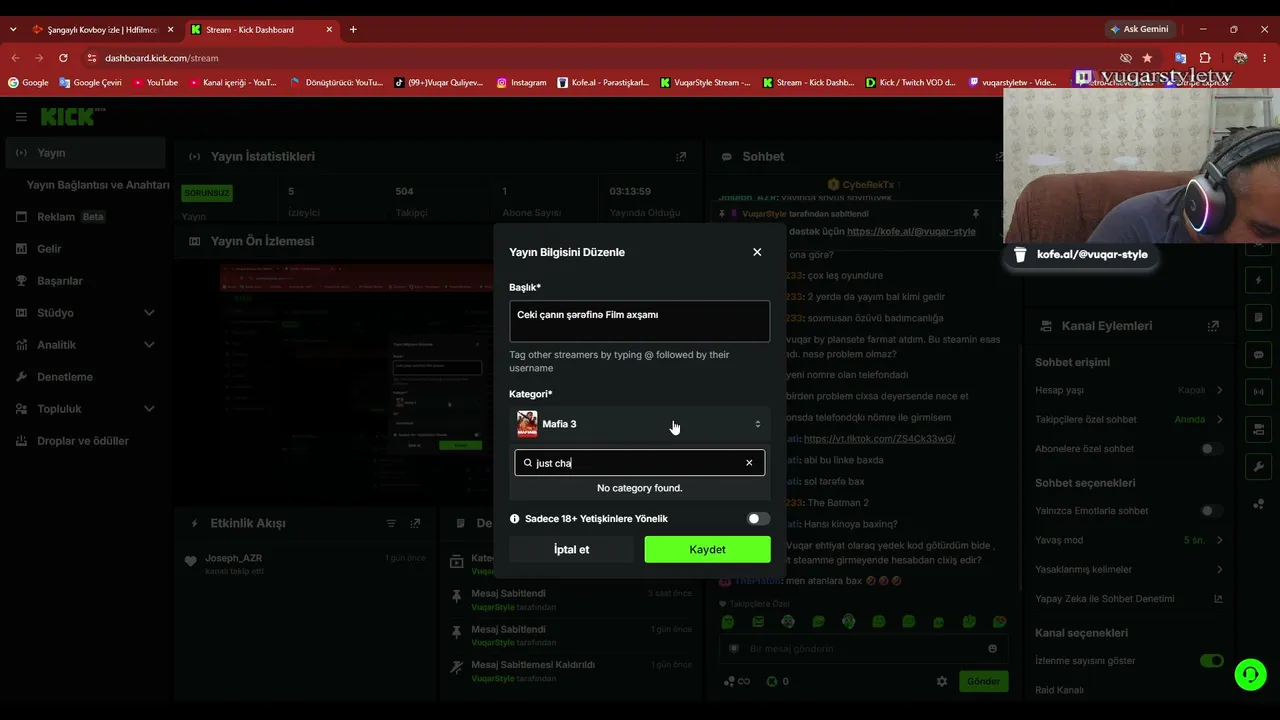Click the note icon in right rail
The width and height of the screenshot is (1280, 720).
pyautogui.click(x=1258, y=318)
